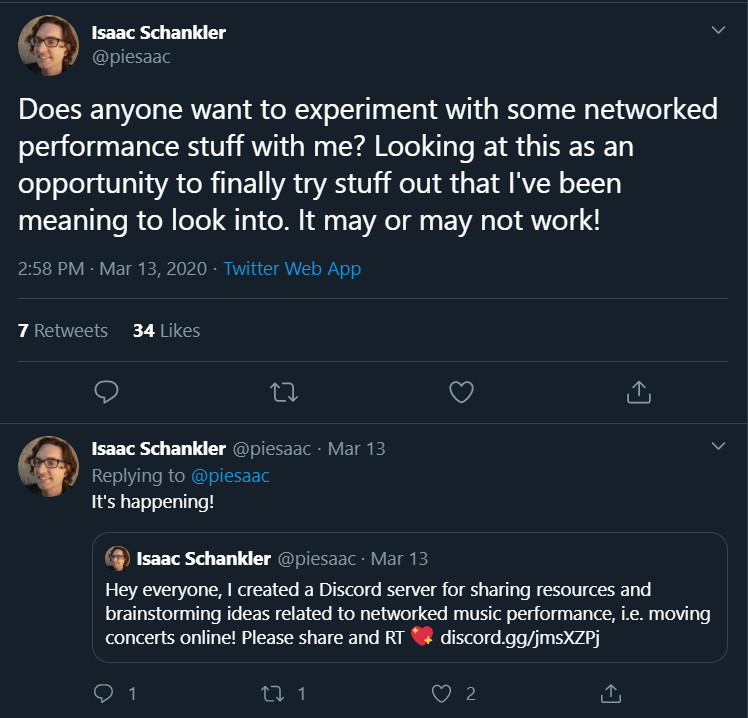Open Isaac Schankler's profile picture on main tweet
The height and width of the screenshot is (718, 748).
coord(49,45)
